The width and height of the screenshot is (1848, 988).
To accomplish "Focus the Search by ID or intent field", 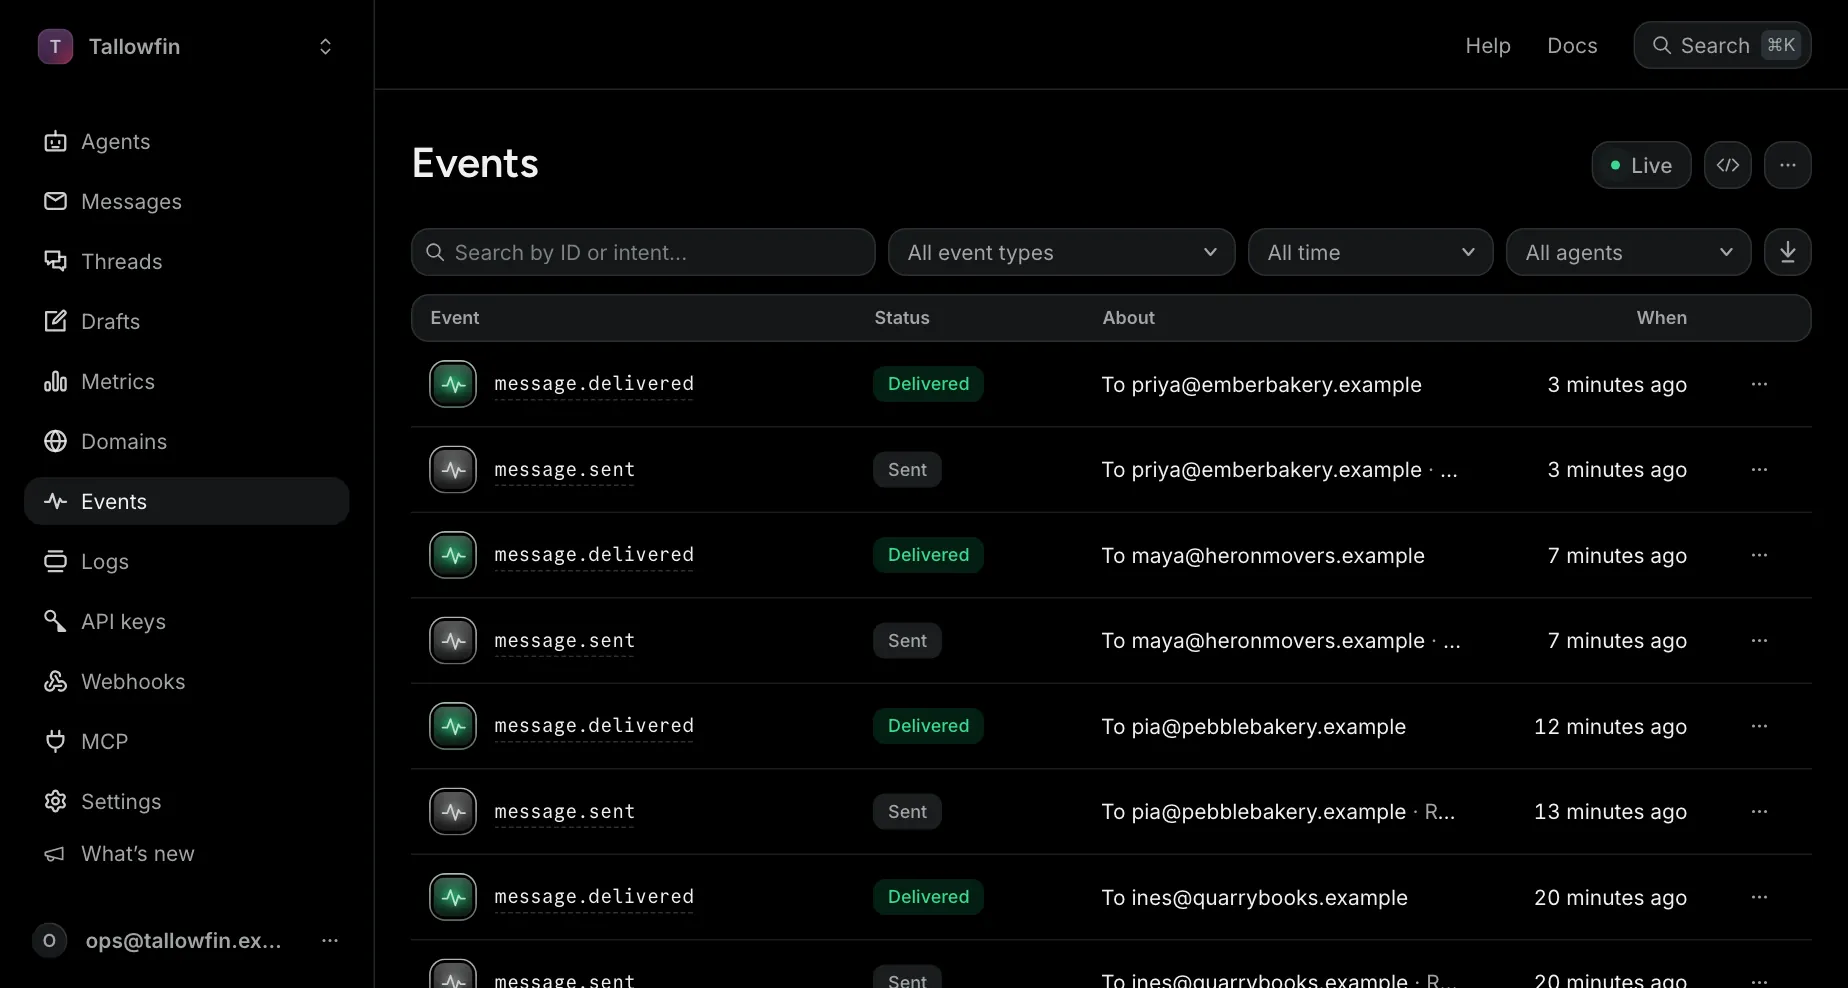I will 643,253.
